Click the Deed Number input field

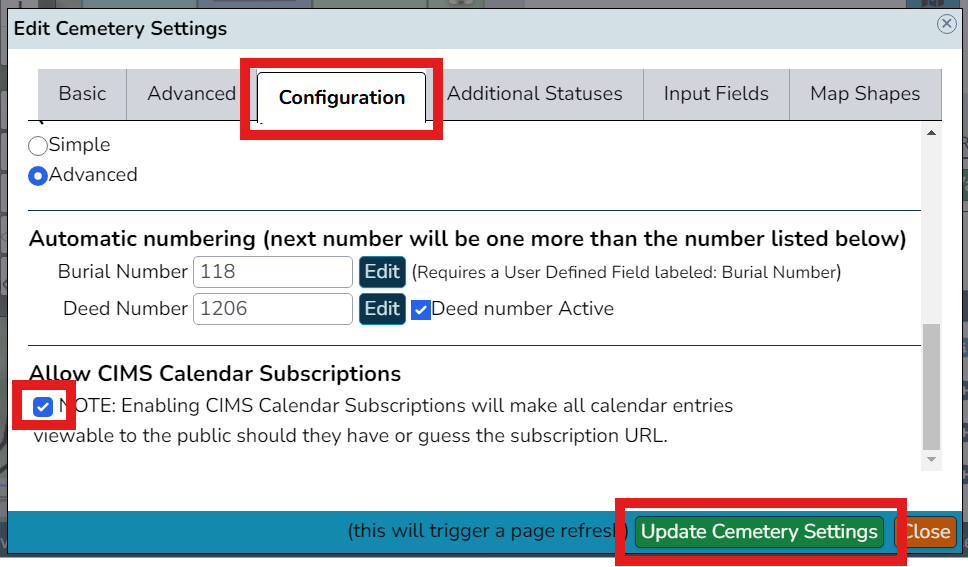click(x=273, y=309)
